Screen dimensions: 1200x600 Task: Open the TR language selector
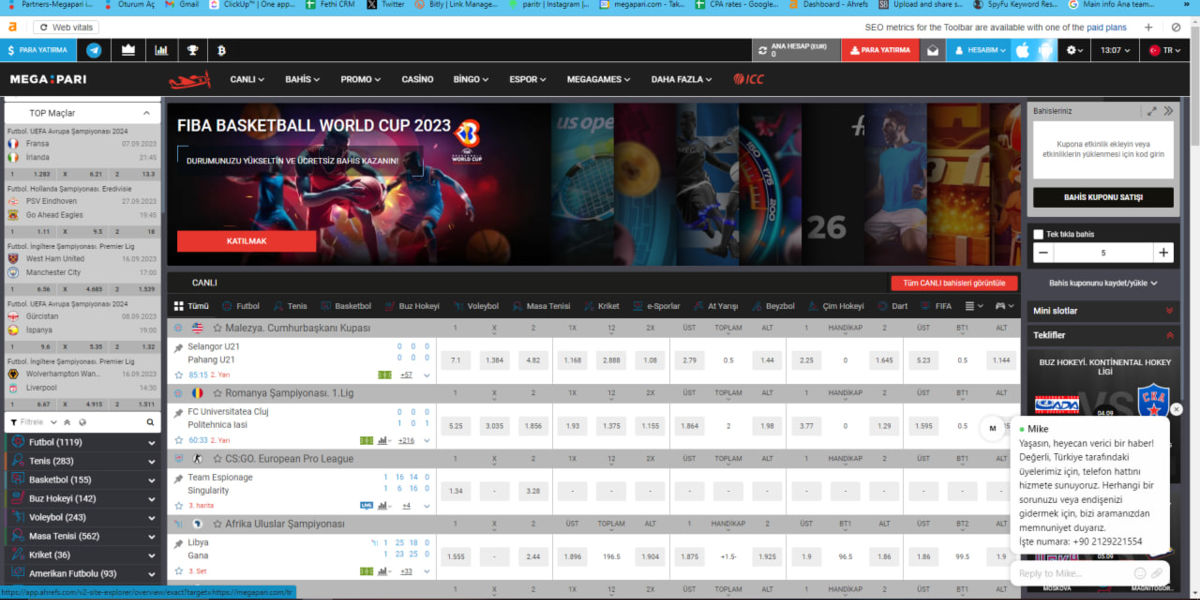pos(1166,50)
